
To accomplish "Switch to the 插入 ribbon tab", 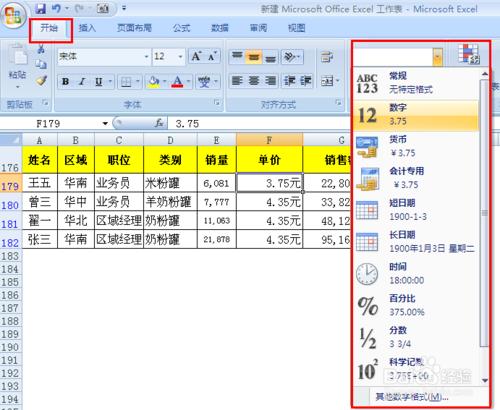I will coord(87,28).
